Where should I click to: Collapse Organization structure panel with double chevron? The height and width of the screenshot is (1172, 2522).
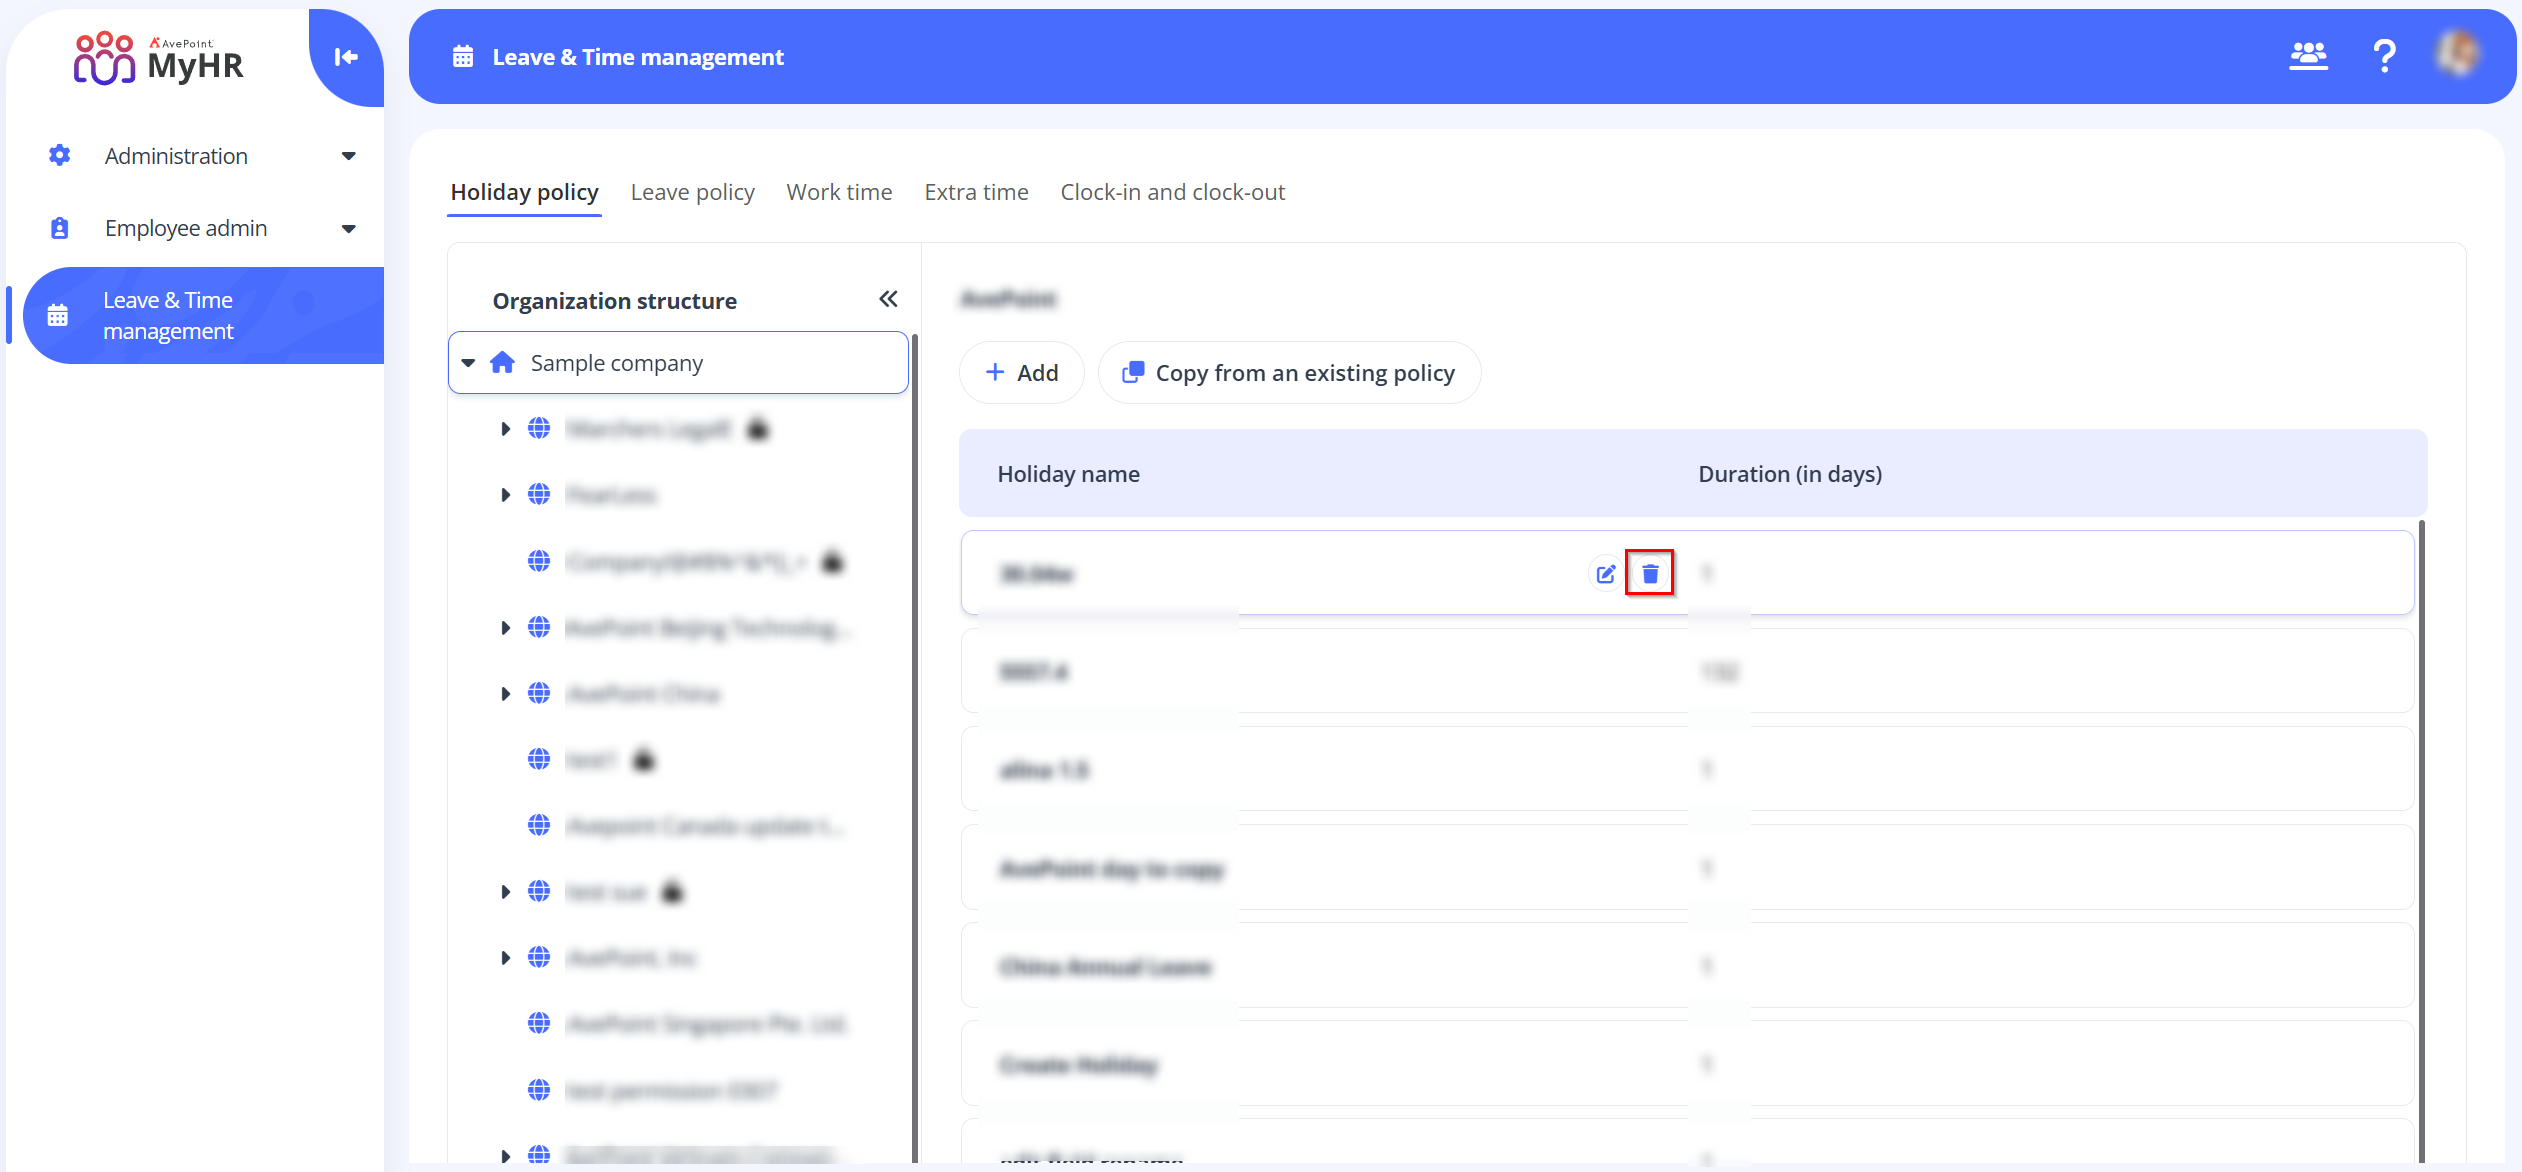(x=888, y=299)
